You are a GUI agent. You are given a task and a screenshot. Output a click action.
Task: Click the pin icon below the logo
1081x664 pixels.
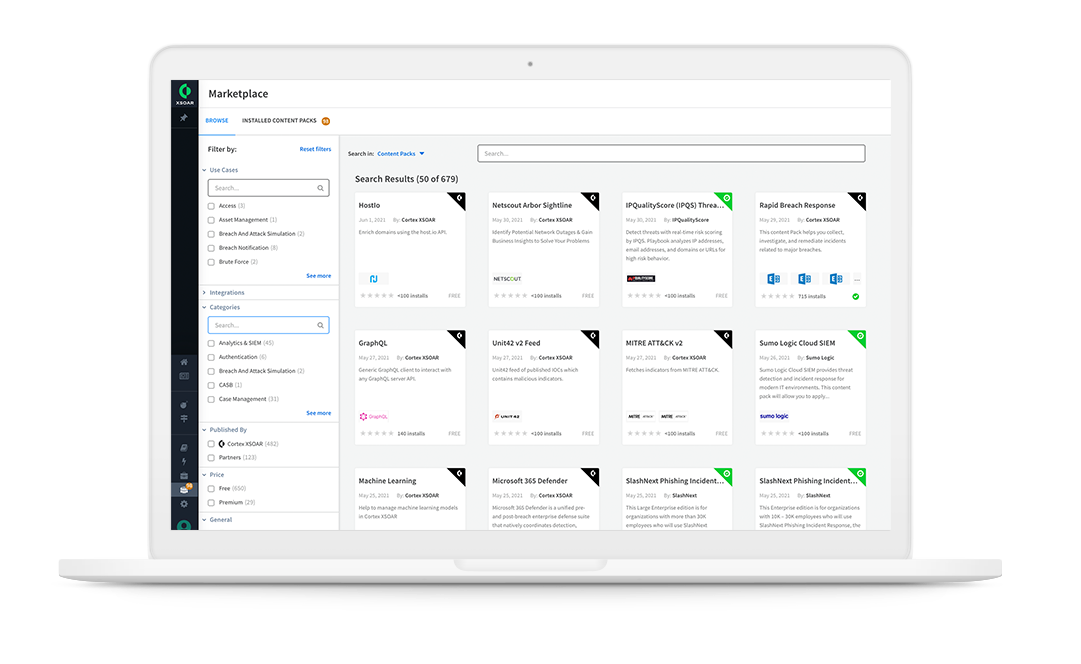pyautogui.click(x=185, y=117)
